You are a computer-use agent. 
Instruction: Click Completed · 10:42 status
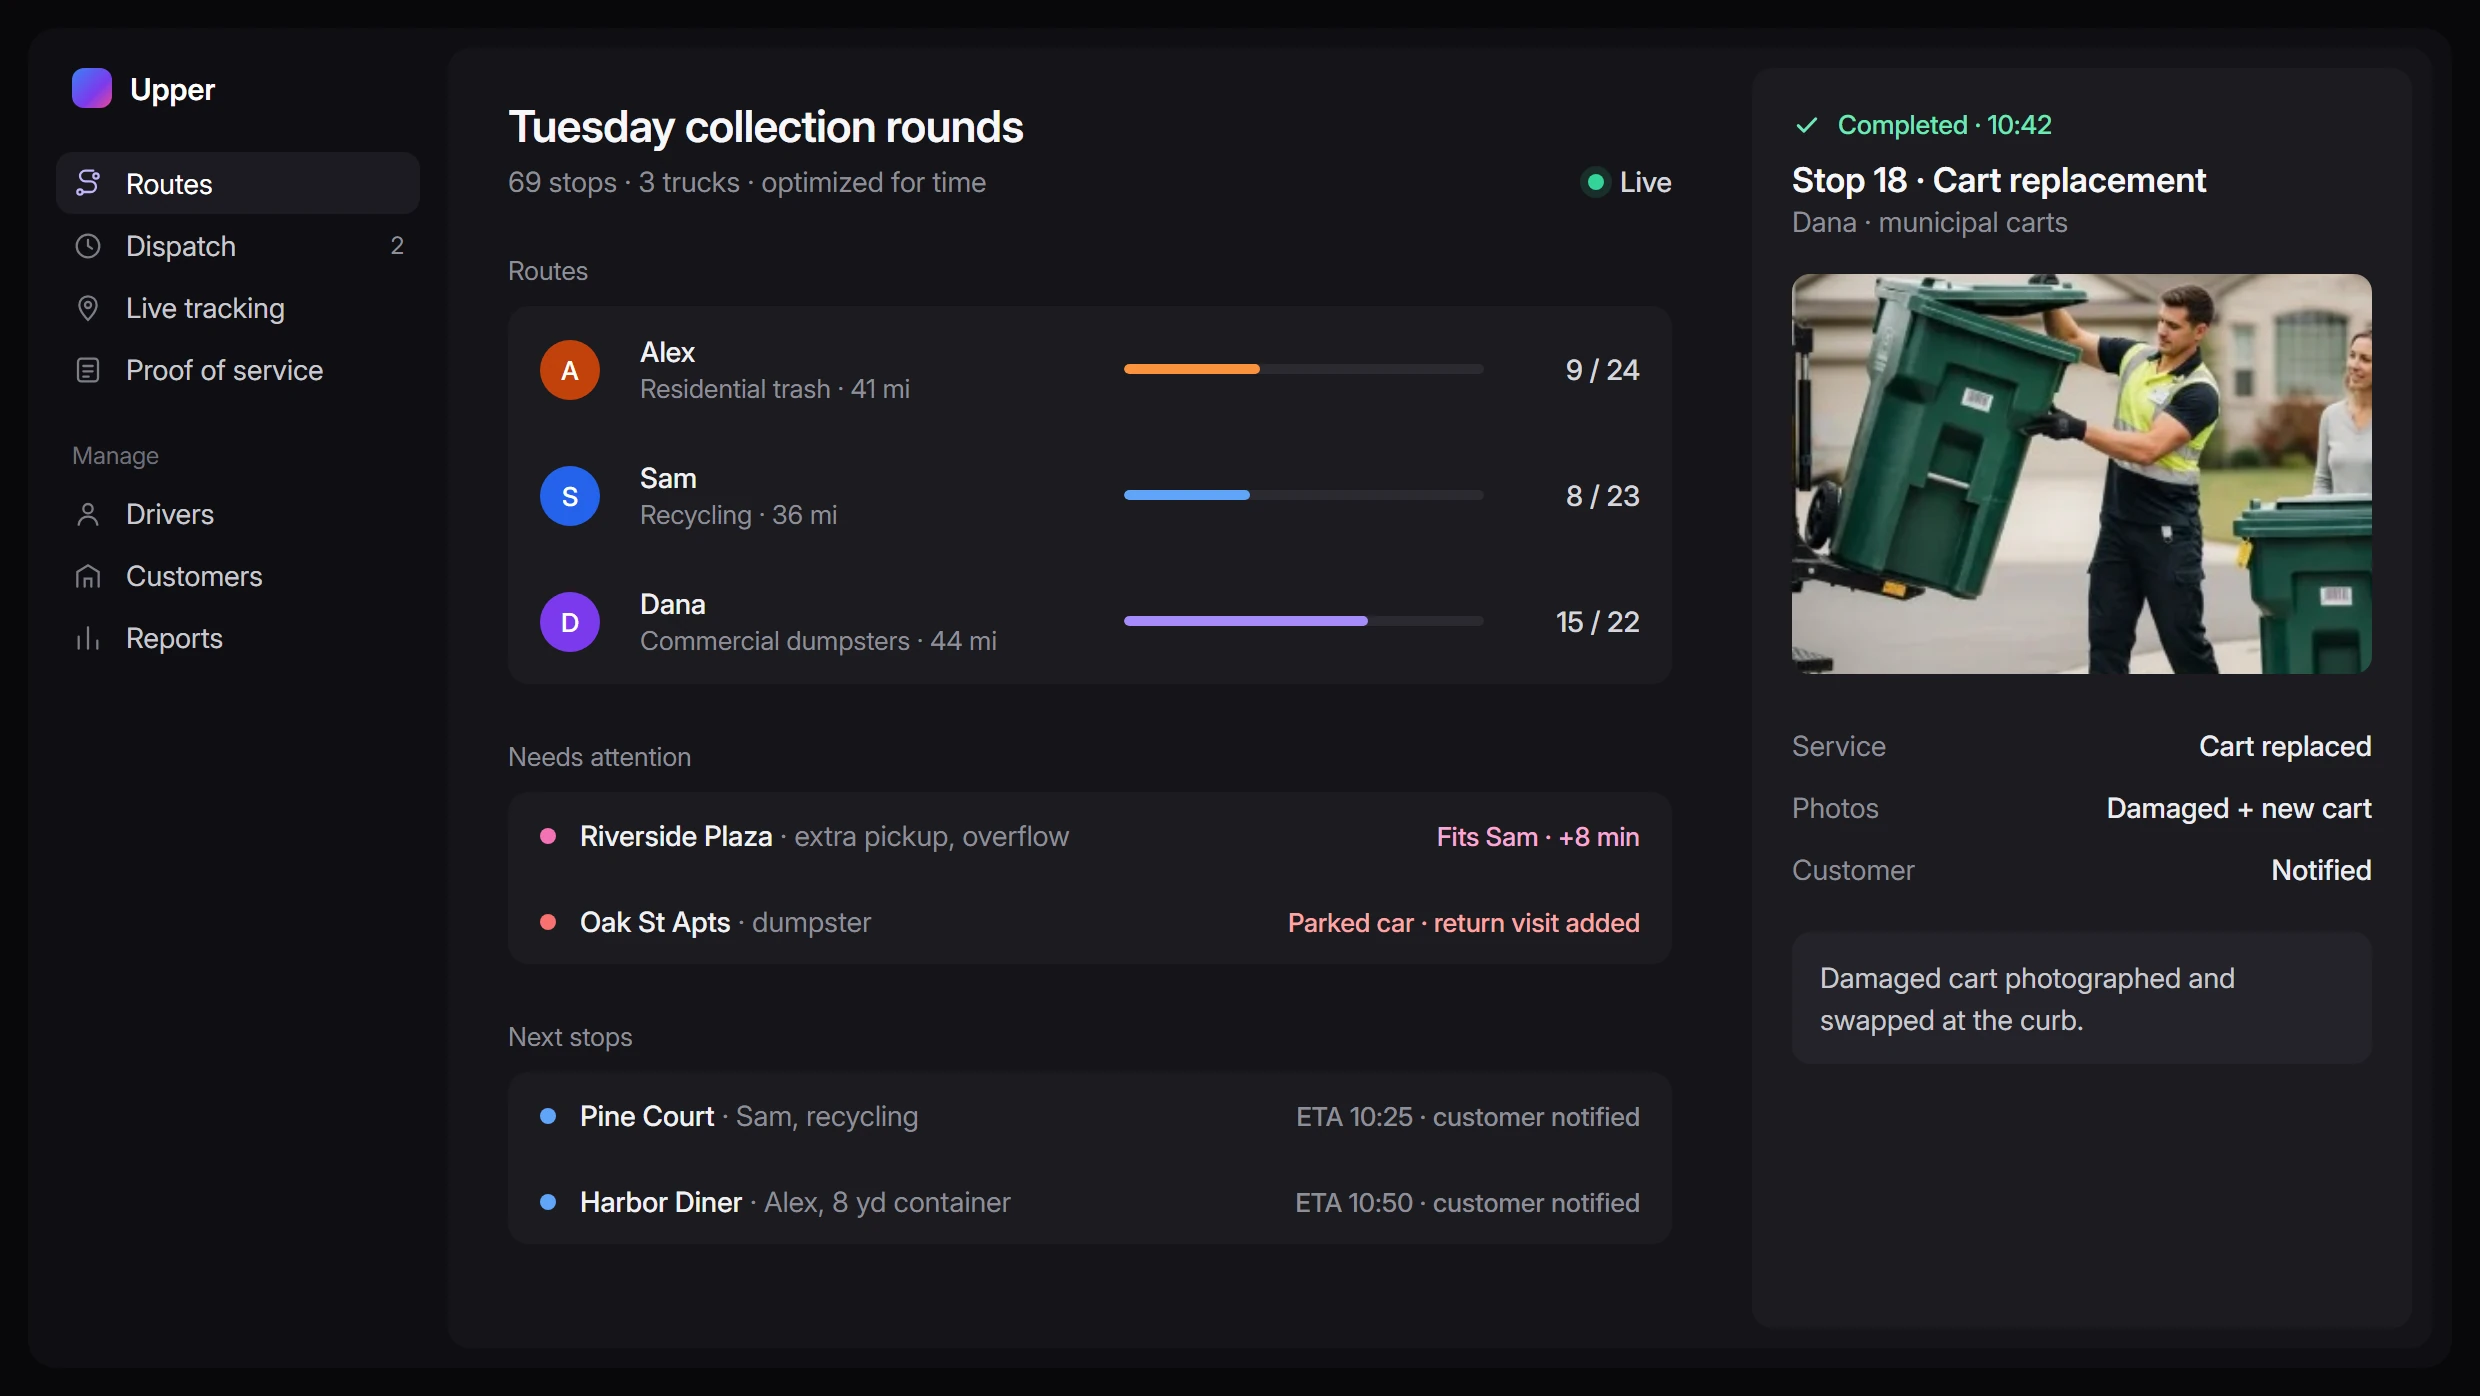[x=1944, y=125]
